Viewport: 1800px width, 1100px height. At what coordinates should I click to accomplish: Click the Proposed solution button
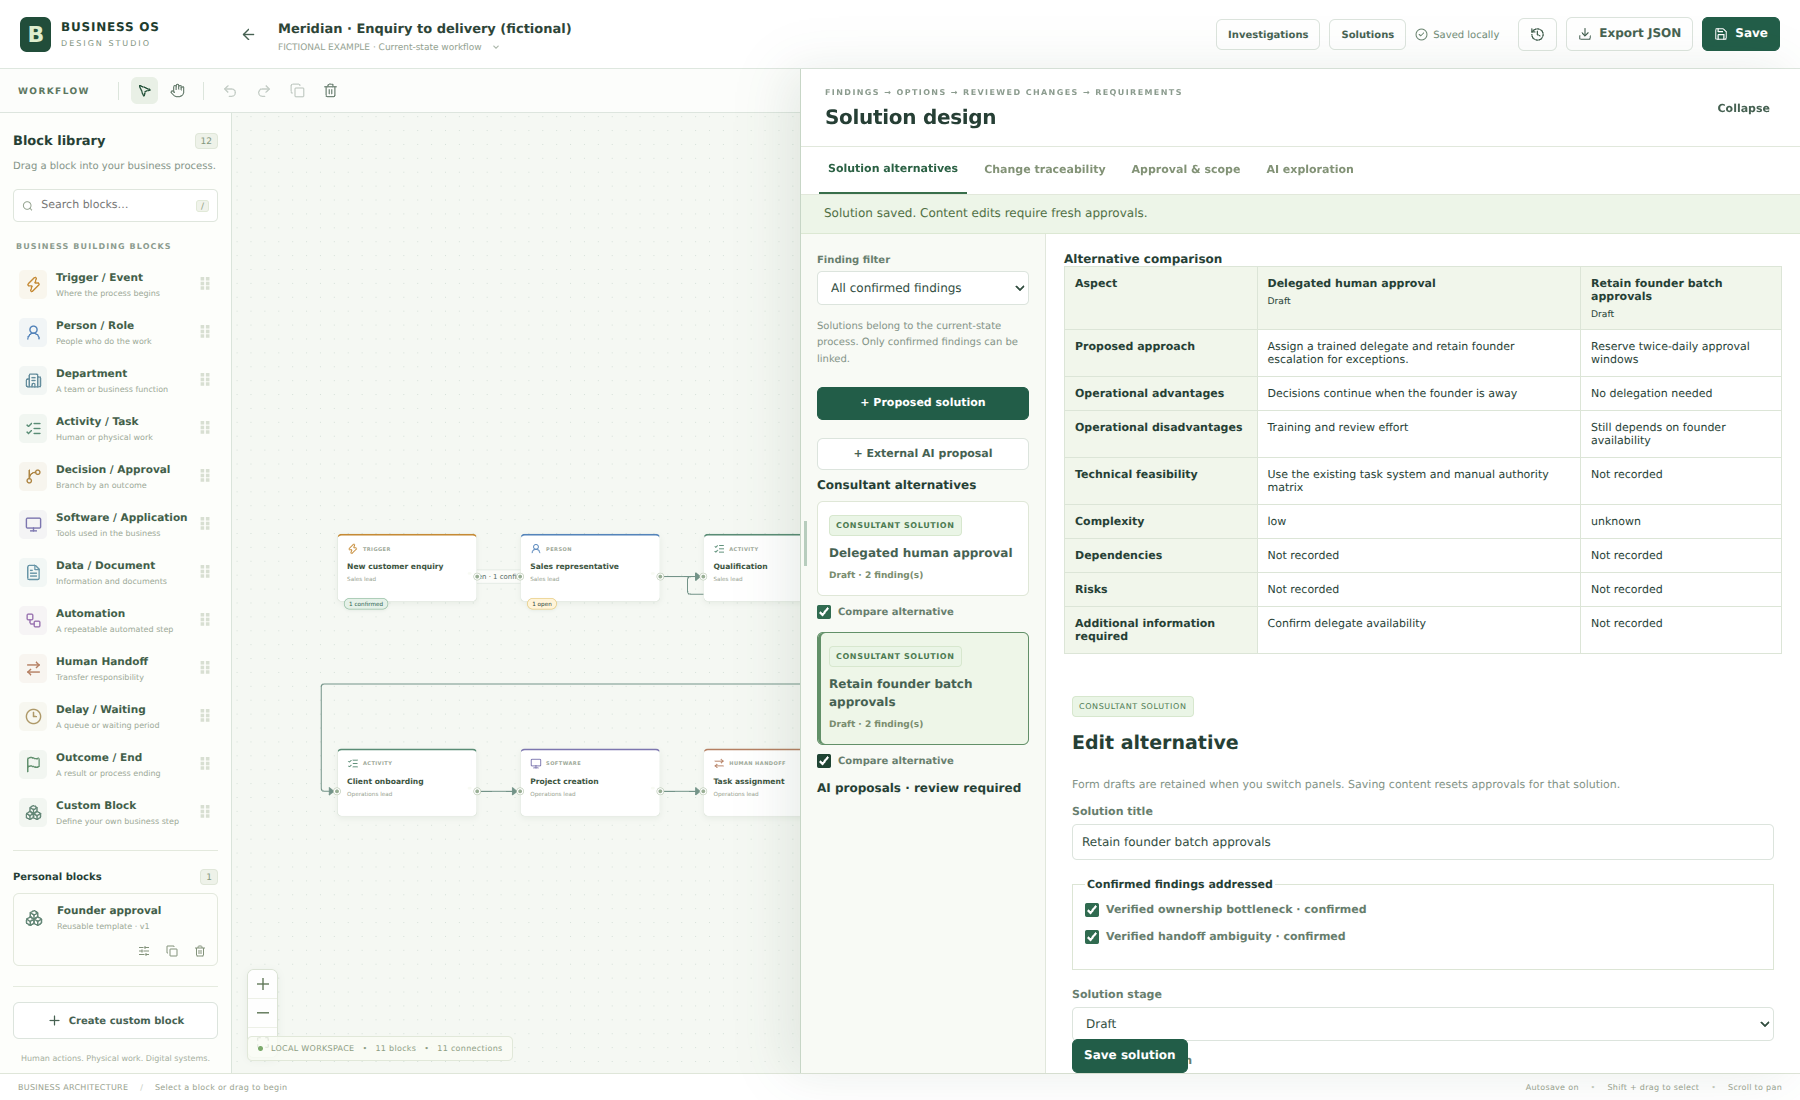pyautogui.click(x=923, y=403)
